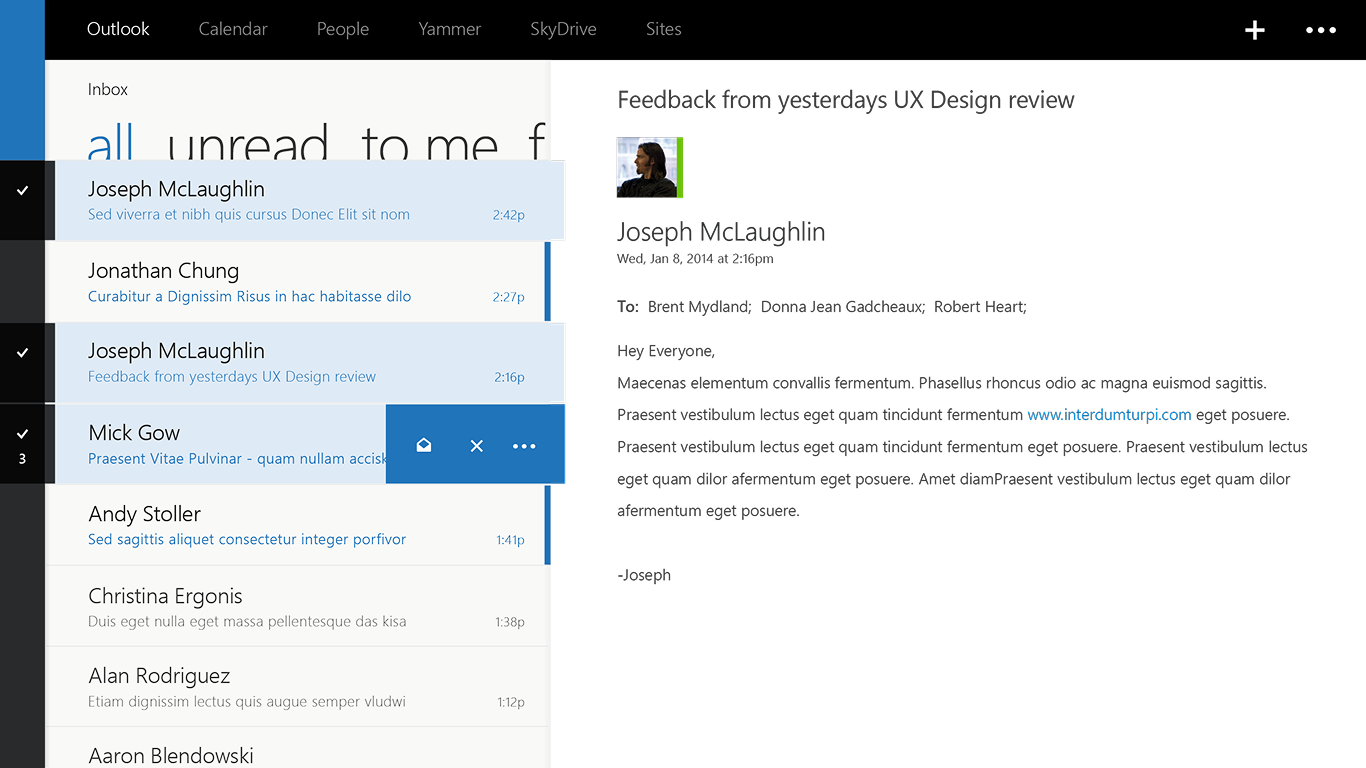Click recipient Brent Mydland
The image size is (1366, 768).
699,307
